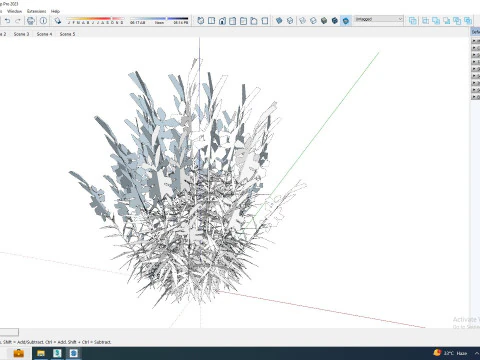
Task: Apply the Hidden Line face style
Action: [313, 21]
